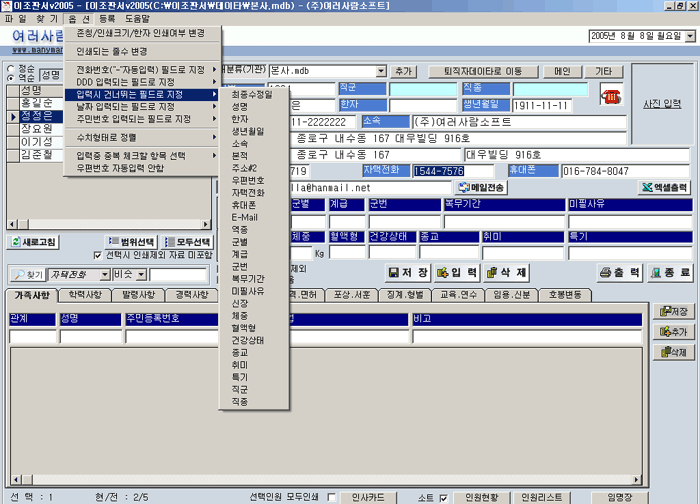Viewport: 700px width, 504px height.
Task: Toggle 선택시 인쇄제외 자료 미포함 checkbox
Action: click(x=97, y=255)
